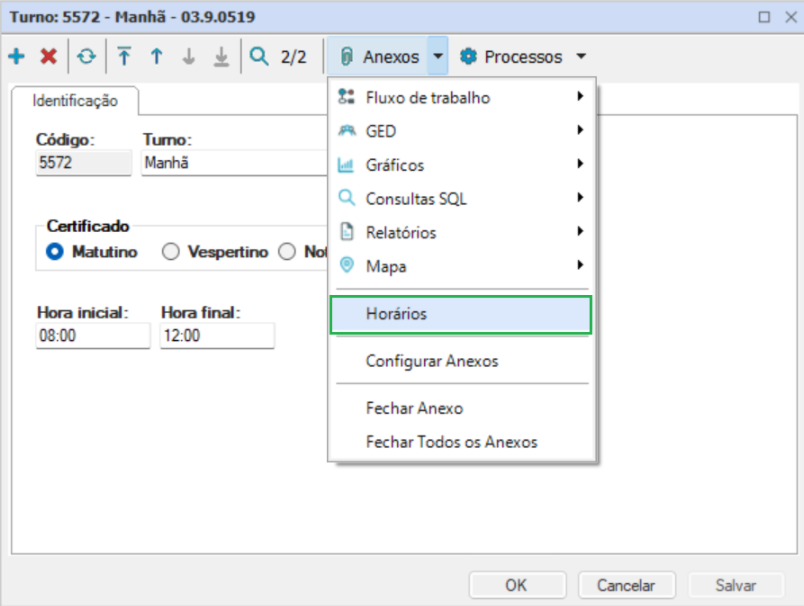
Task: Select the partially hidden third Certificado radio
Action: click(x=287, y=252)
